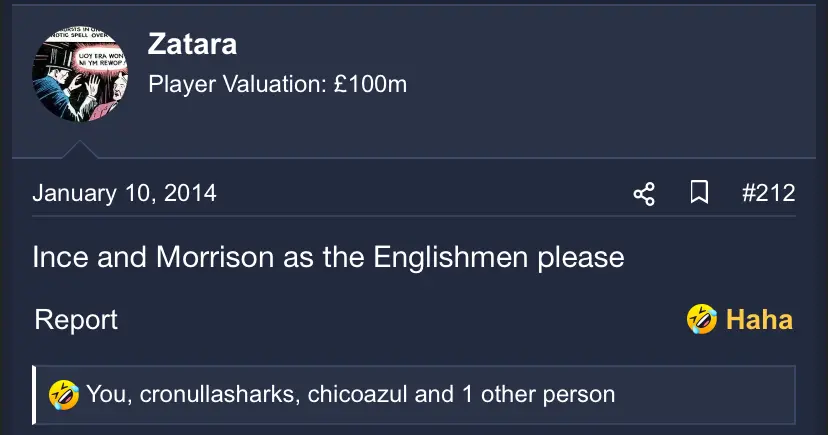Viewport: 828px width, 435px height.
Task: Click the blue left border of the reactions bar
Action: click(34, 394)
